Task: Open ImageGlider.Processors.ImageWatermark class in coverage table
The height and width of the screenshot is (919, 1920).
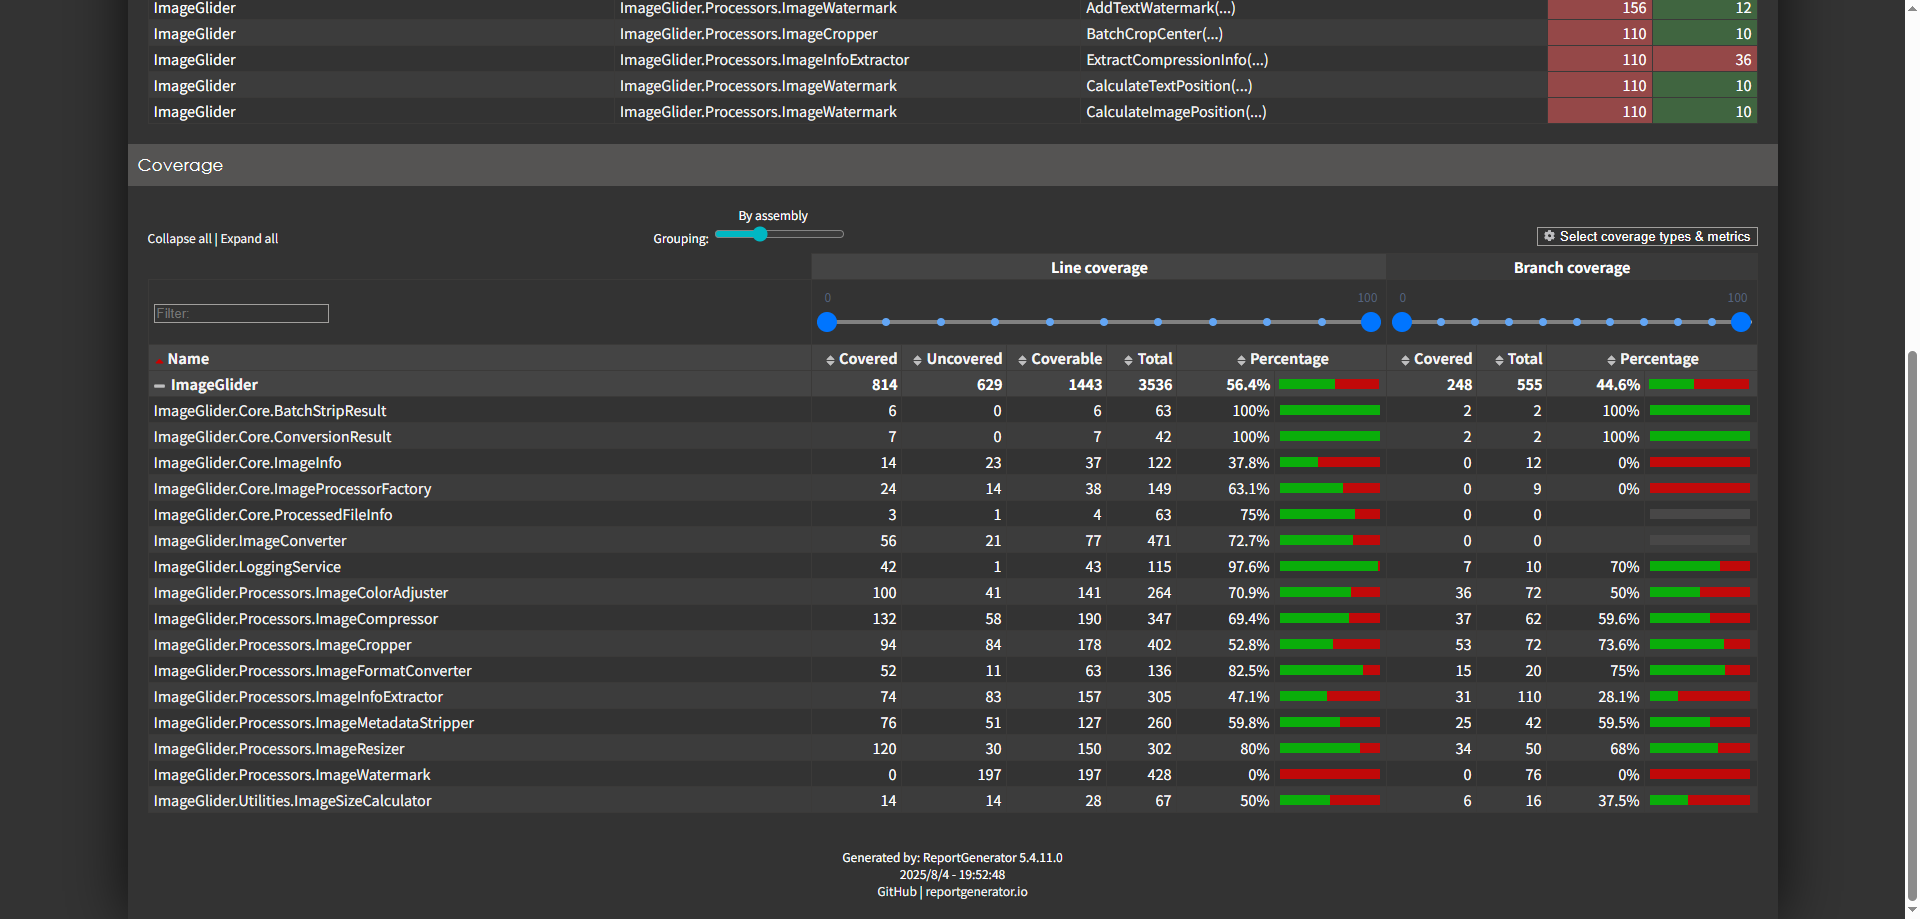Action: tap(292, 775)
